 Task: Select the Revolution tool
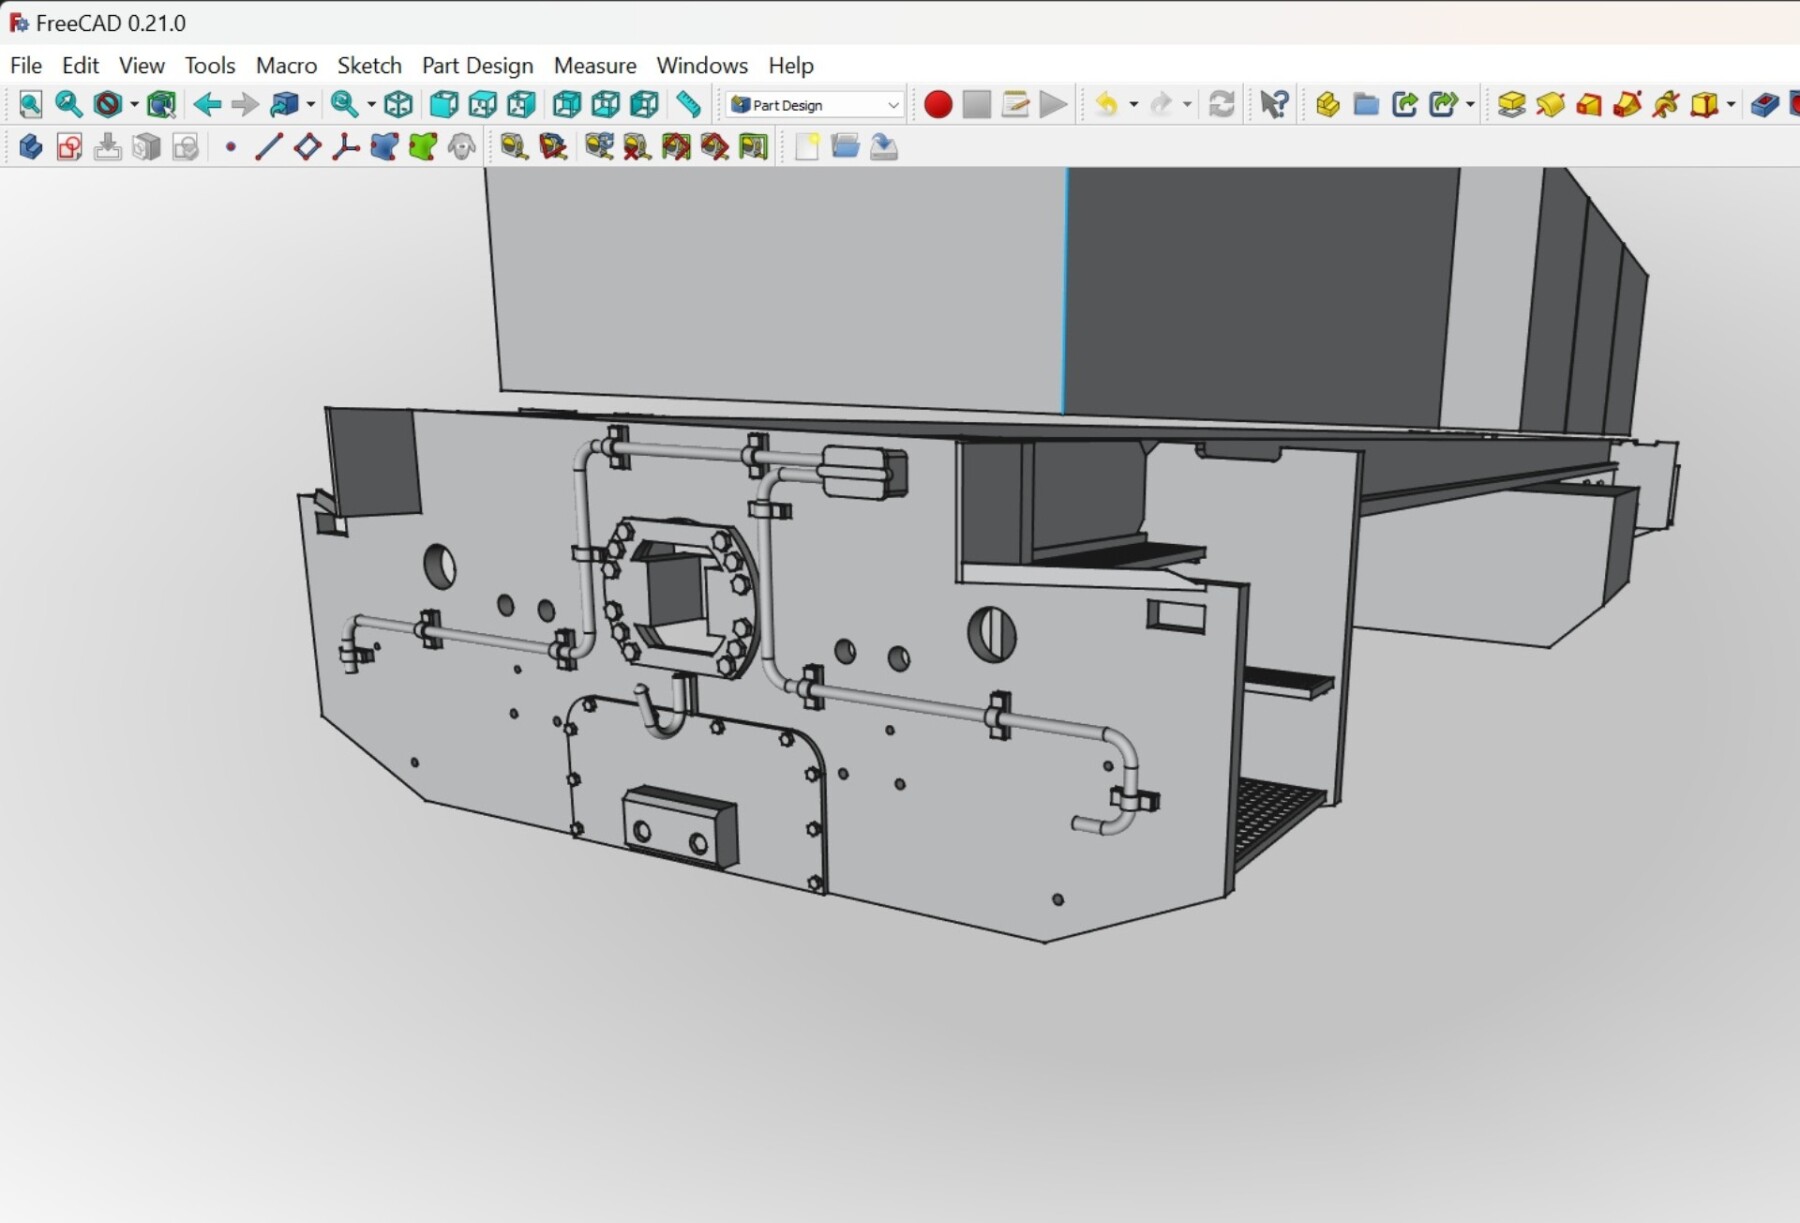tap(1551, 104)
